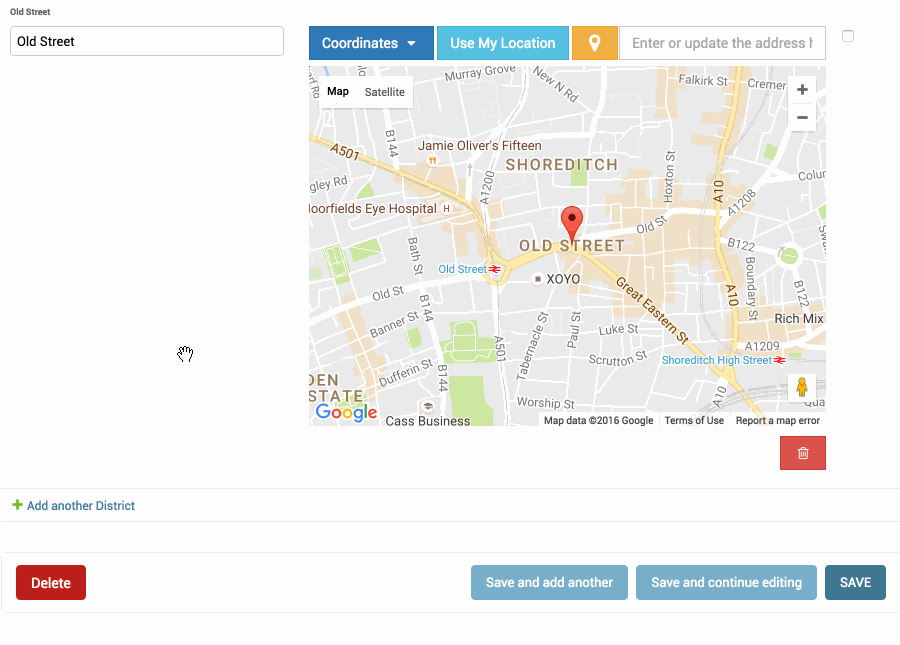Click the A1209 road label
The width and height of the screenshot is (900, 645).
[762, 346]
